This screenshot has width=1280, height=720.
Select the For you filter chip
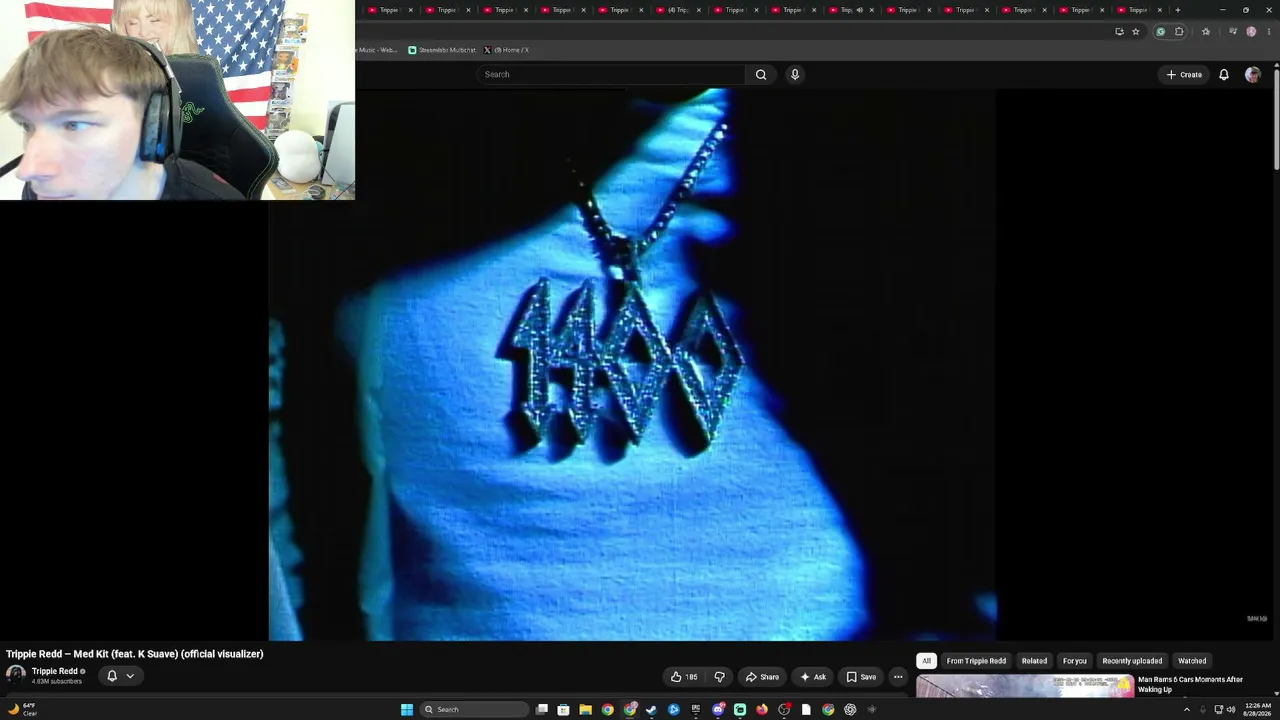click(x=1074, y=661)
